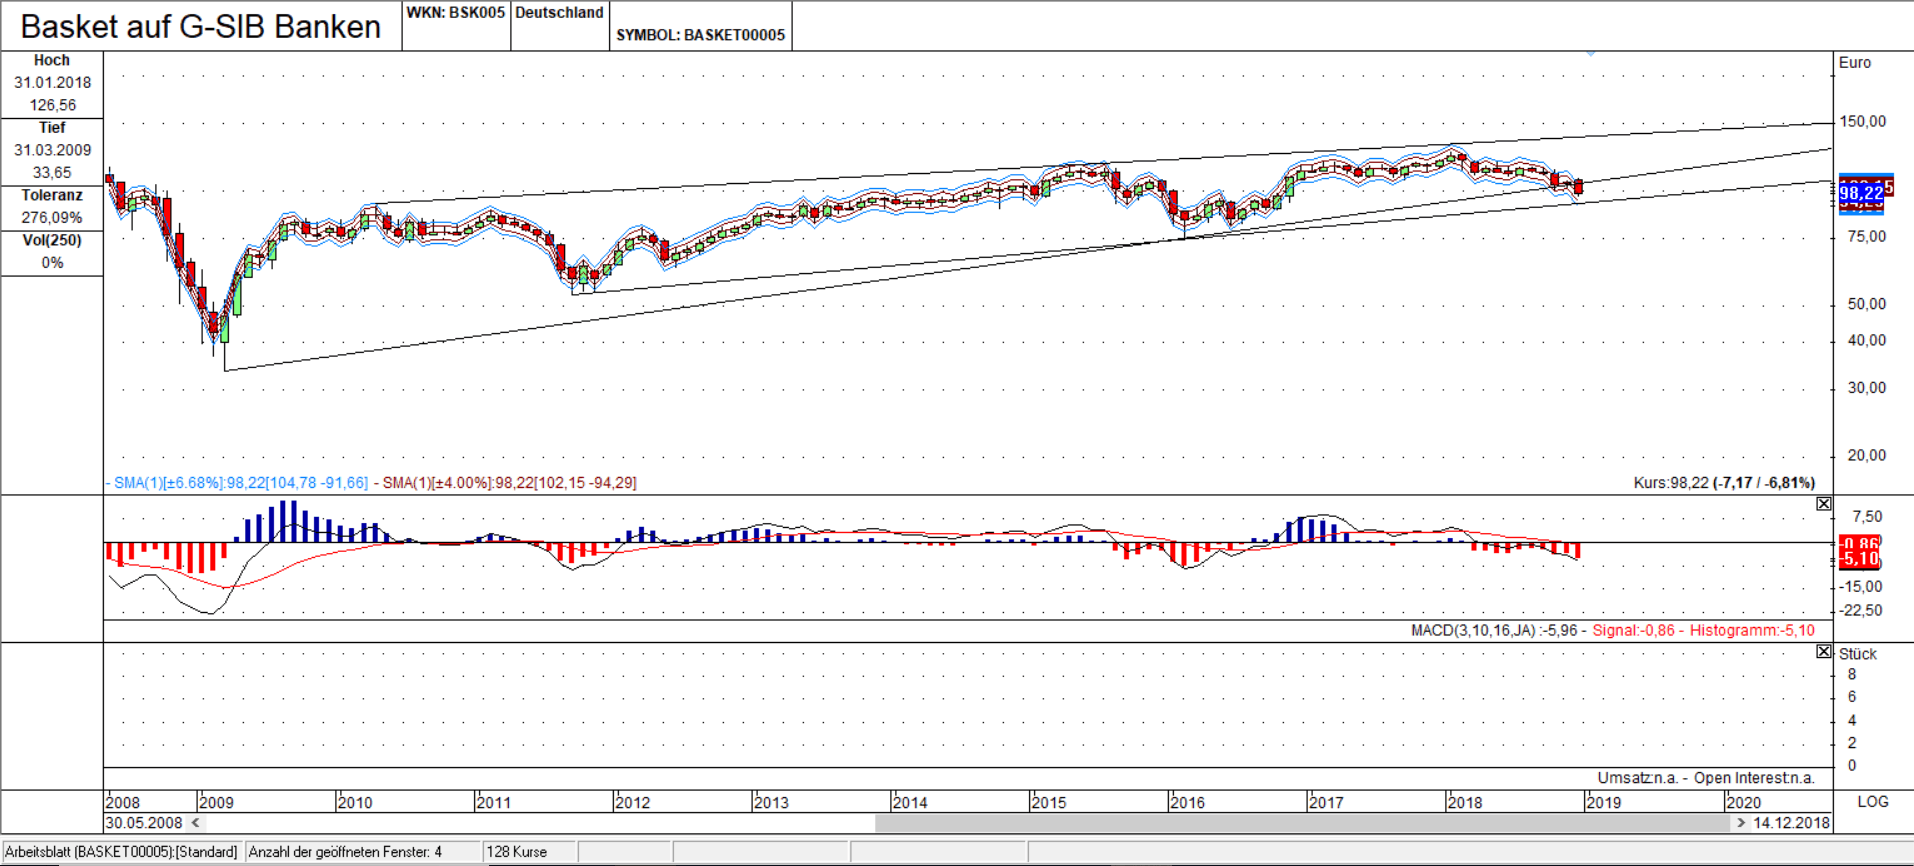Viewport: 1914px width, 866px height.
Task: Select the end date 14.12.2018
Action: tap(1791, 822)
